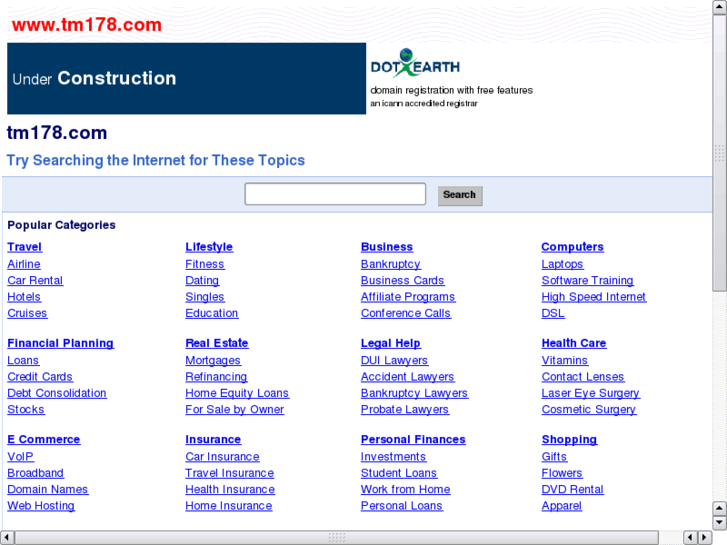Click the vertical scrollbar up arrow
This screenshot has height=545, width=727.
[x=719, y=7]
